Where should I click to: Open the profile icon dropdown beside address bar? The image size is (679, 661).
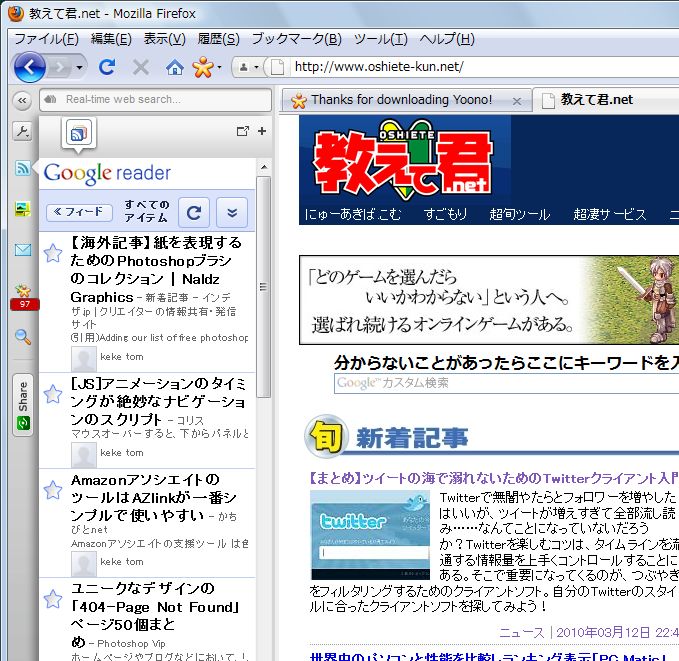pos(249,67)
